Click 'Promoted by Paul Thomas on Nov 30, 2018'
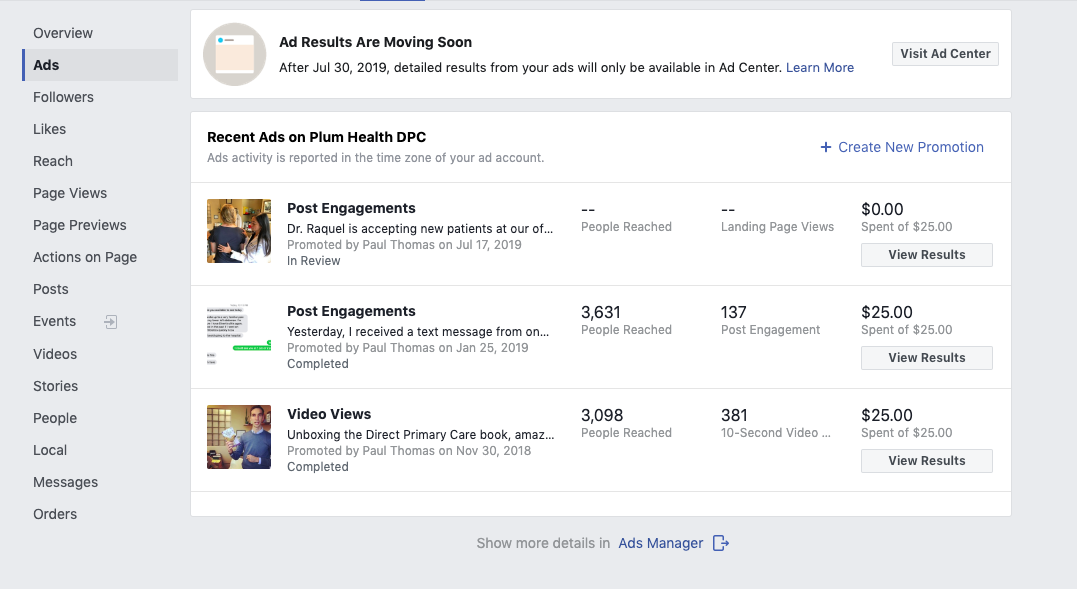Screen dimensions: 1077x589 coord(409,451)
